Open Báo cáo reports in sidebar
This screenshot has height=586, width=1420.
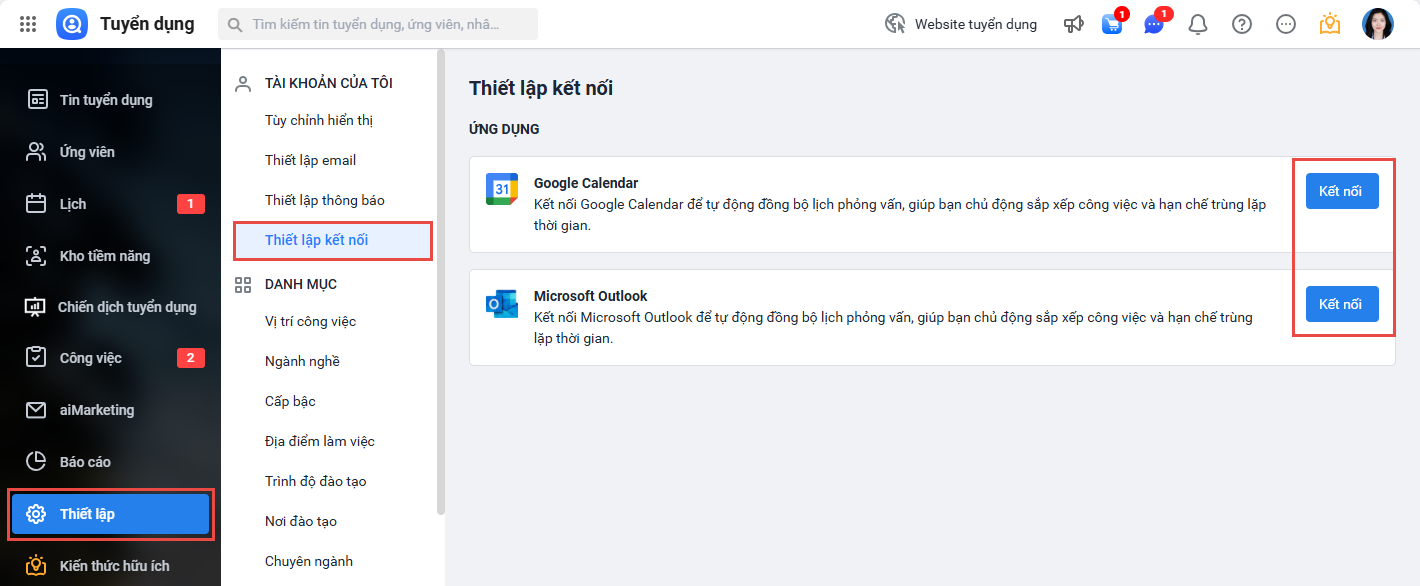[85, 462]
